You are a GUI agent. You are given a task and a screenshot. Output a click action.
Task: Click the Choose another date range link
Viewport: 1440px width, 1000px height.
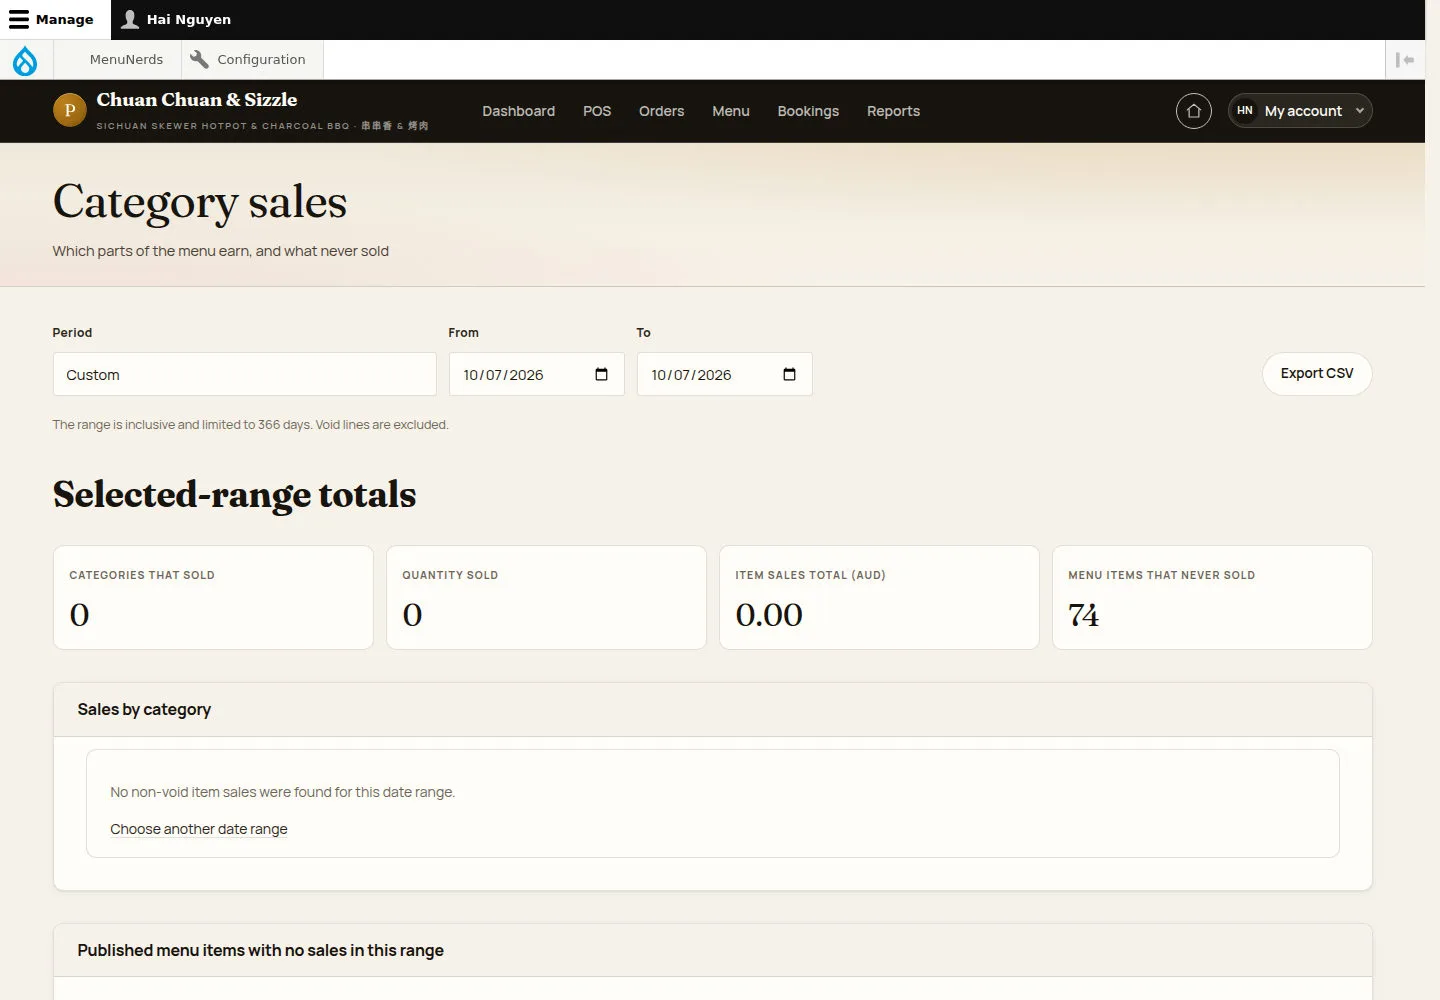pos(199,829)
